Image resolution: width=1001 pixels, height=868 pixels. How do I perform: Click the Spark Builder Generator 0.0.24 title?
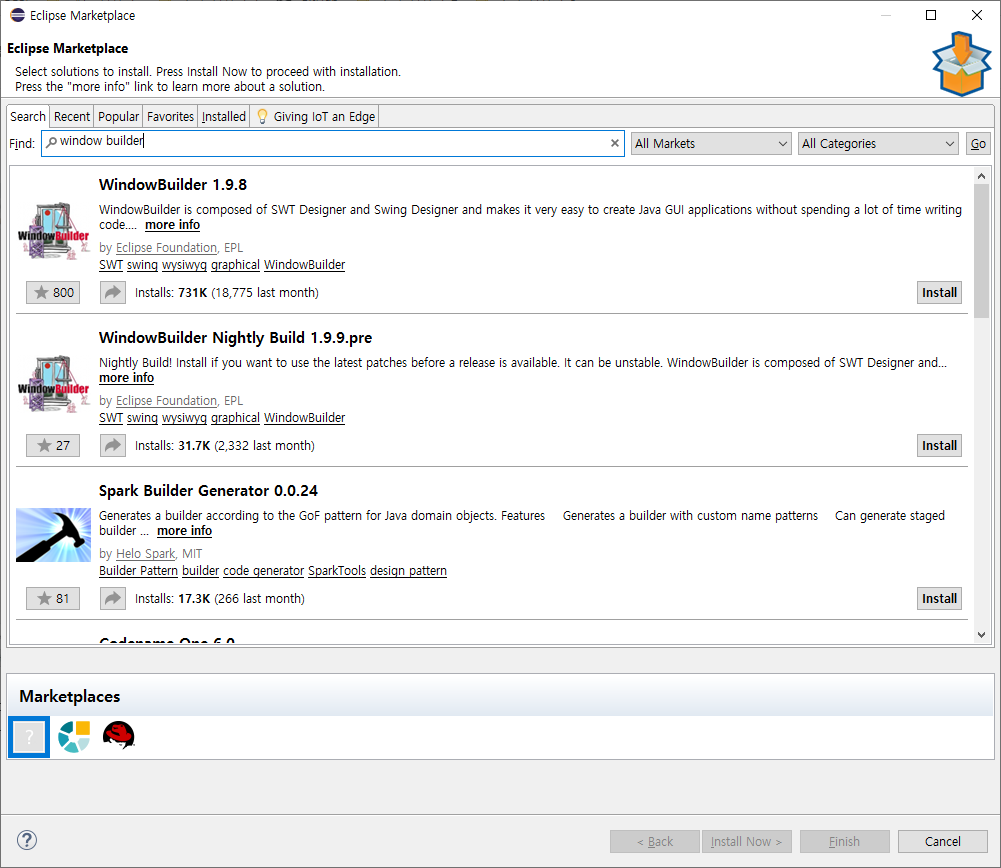pyautogui.click(x=208, y=491)
